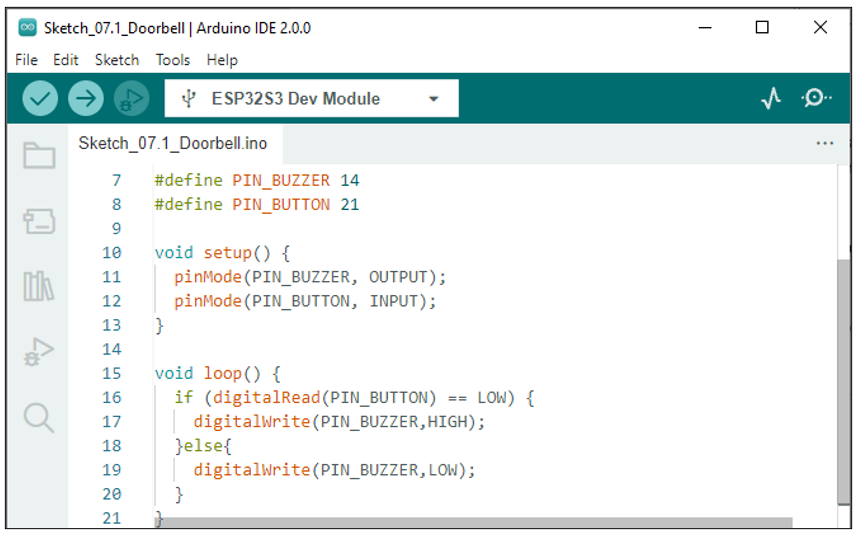Screen dimensions: 859x534
Task: Open the Serial Plotter
Action: pyautogui.click(x=771, y=99)
